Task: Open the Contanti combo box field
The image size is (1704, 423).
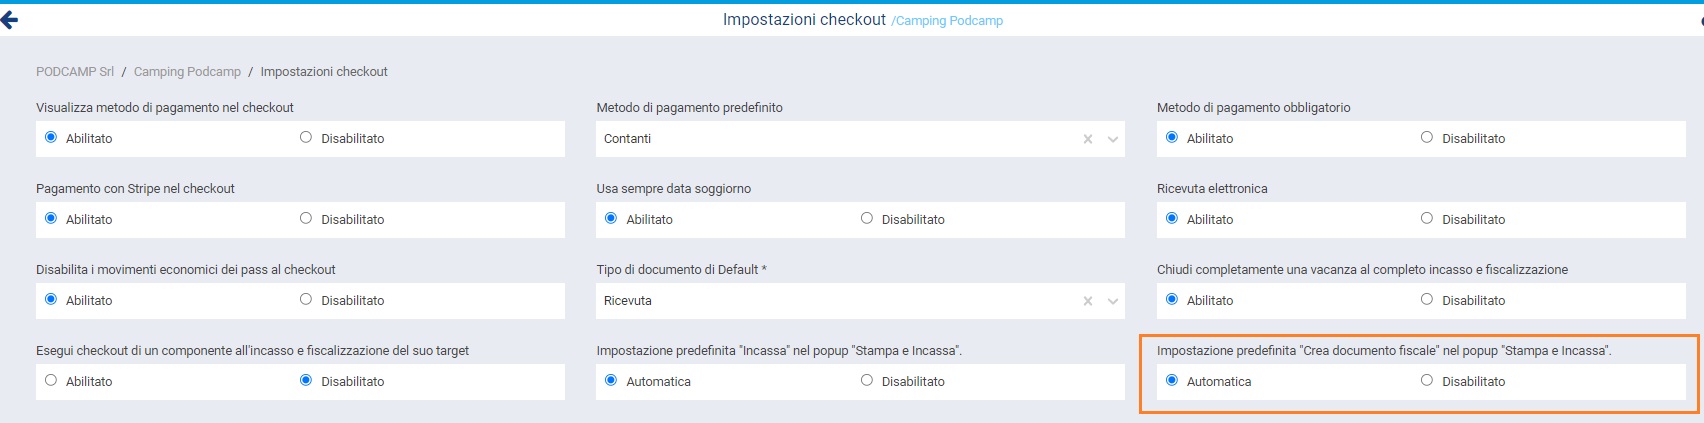Action: click(x=830, y=139)
